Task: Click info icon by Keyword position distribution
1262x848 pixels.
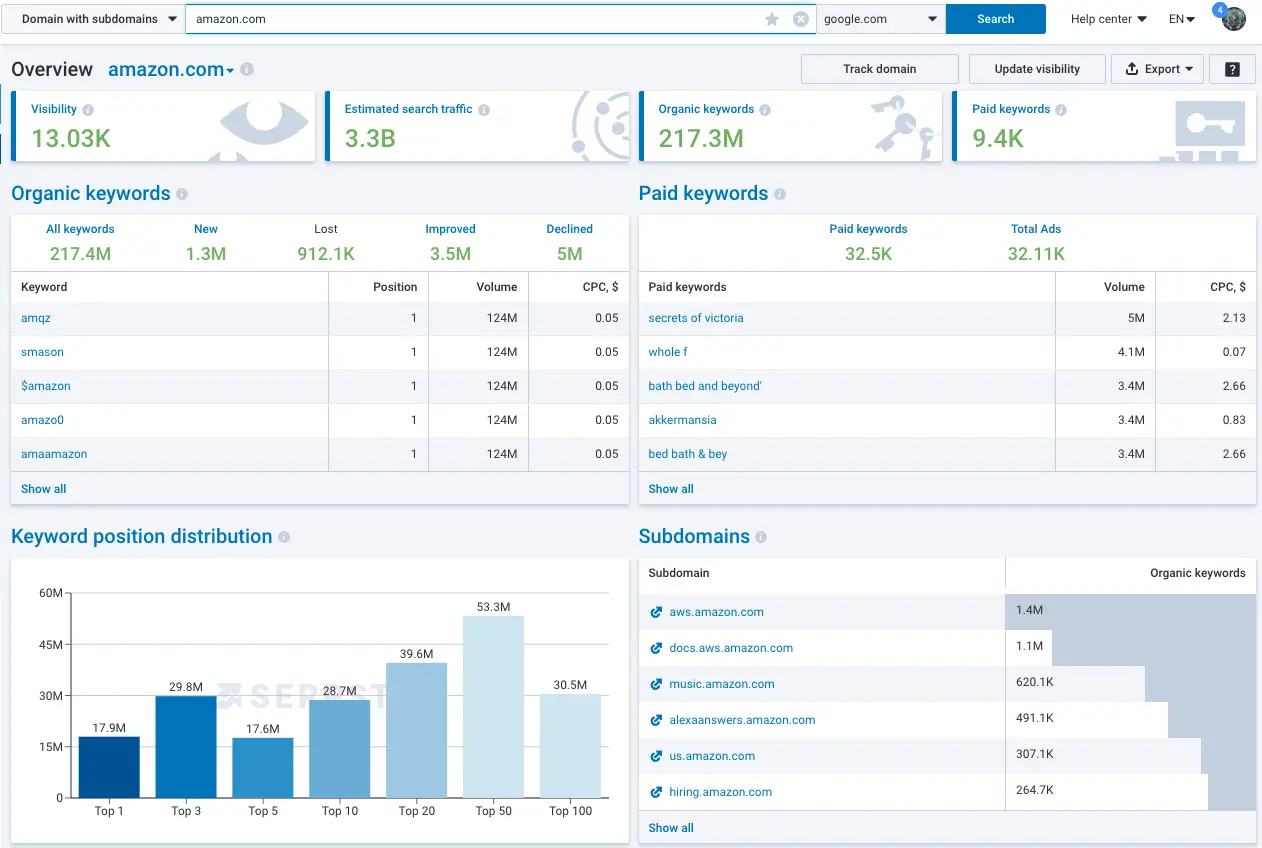Action: click(284, 537)
